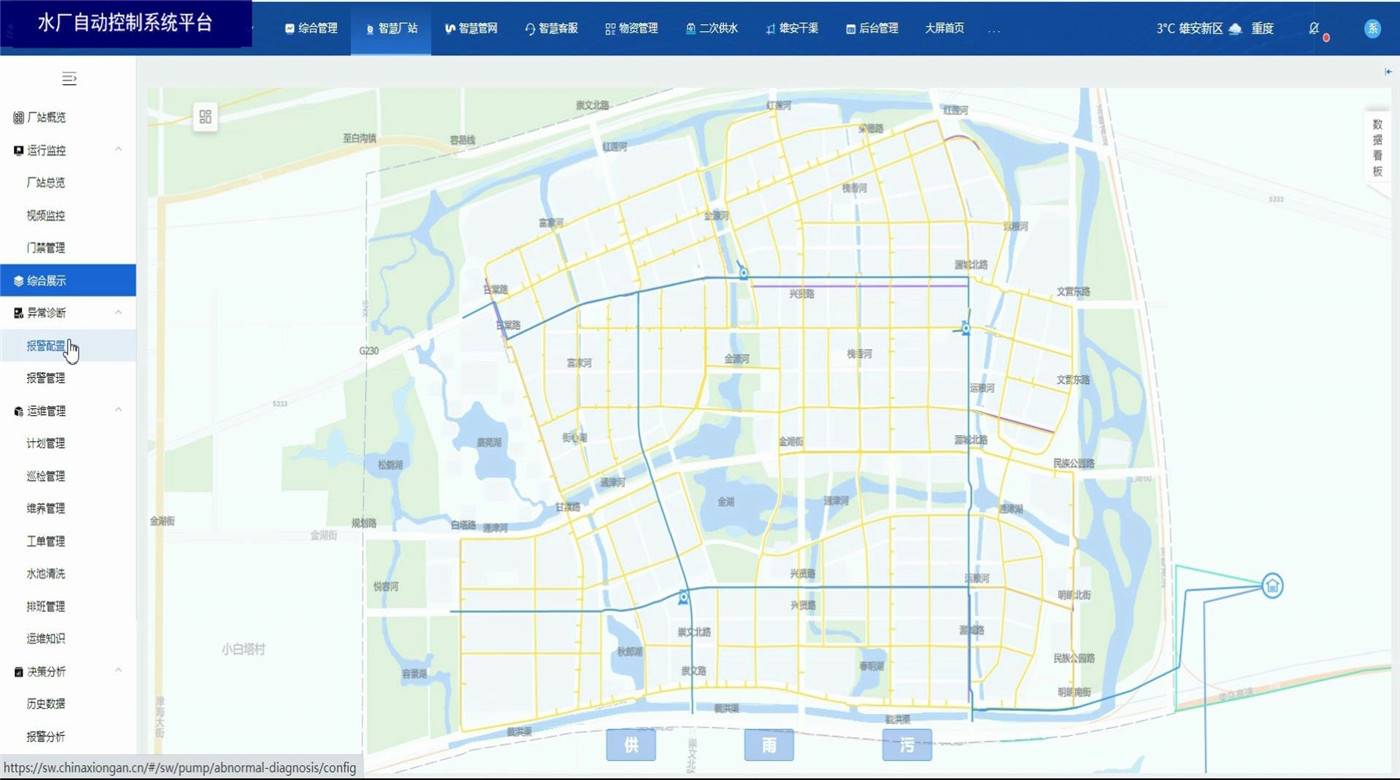Collapse the 运维管理 menu group
This screenshot has width=1400, height=780.
tap(118, 410)
